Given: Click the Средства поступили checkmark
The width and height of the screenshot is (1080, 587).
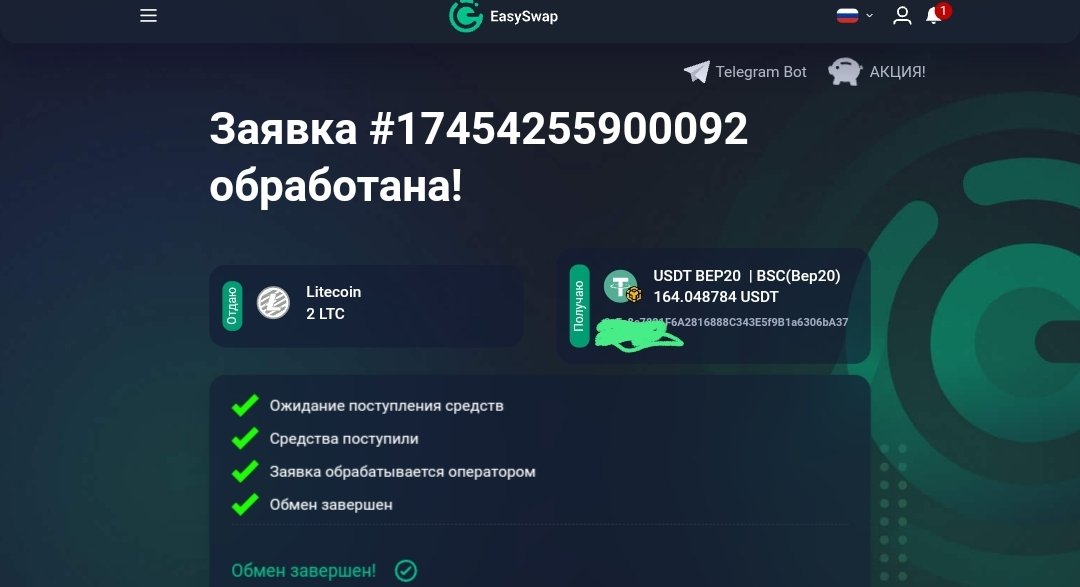Looking at the screenshot, I should click(x=245, y=438).
